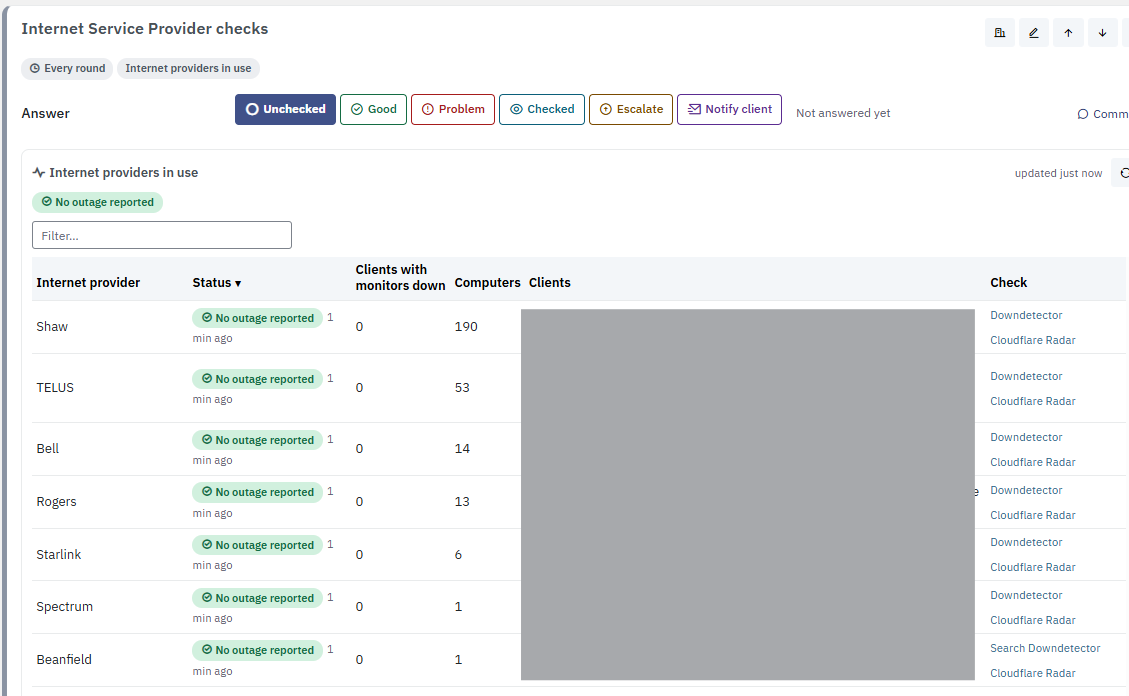Viewport: 1129px width, 696px height.
Task: Open Downdetector link for TELUS
Action: [x=1026, y=376]
